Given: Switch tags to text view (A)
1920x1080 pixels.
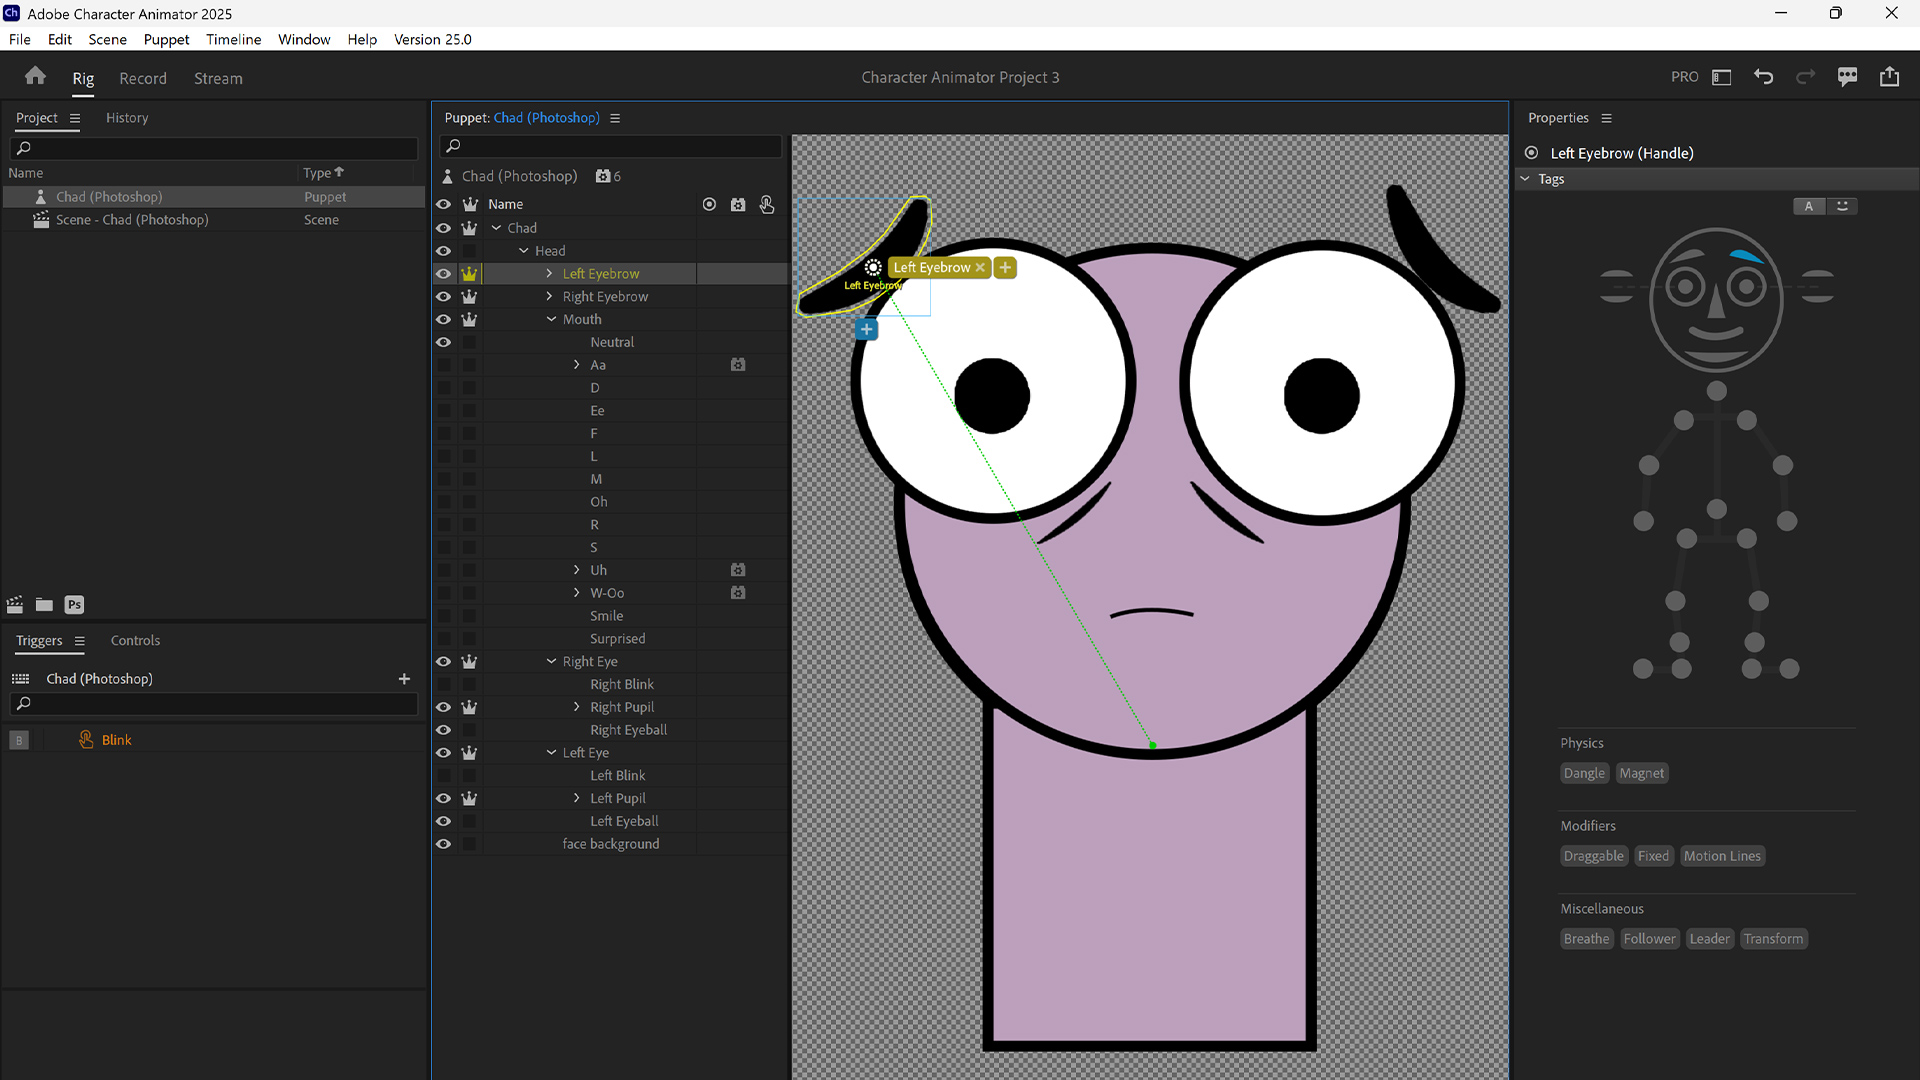Looking at the screenshot, I should 1808,206.
